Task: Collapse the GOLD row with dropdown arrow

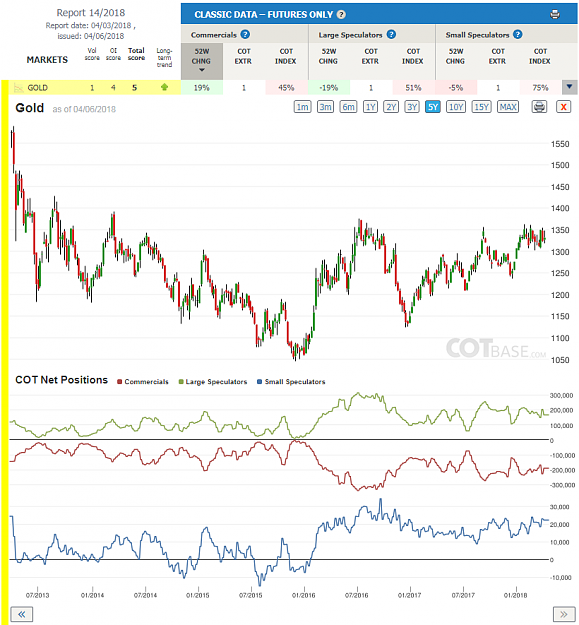Action: (569, 87)
